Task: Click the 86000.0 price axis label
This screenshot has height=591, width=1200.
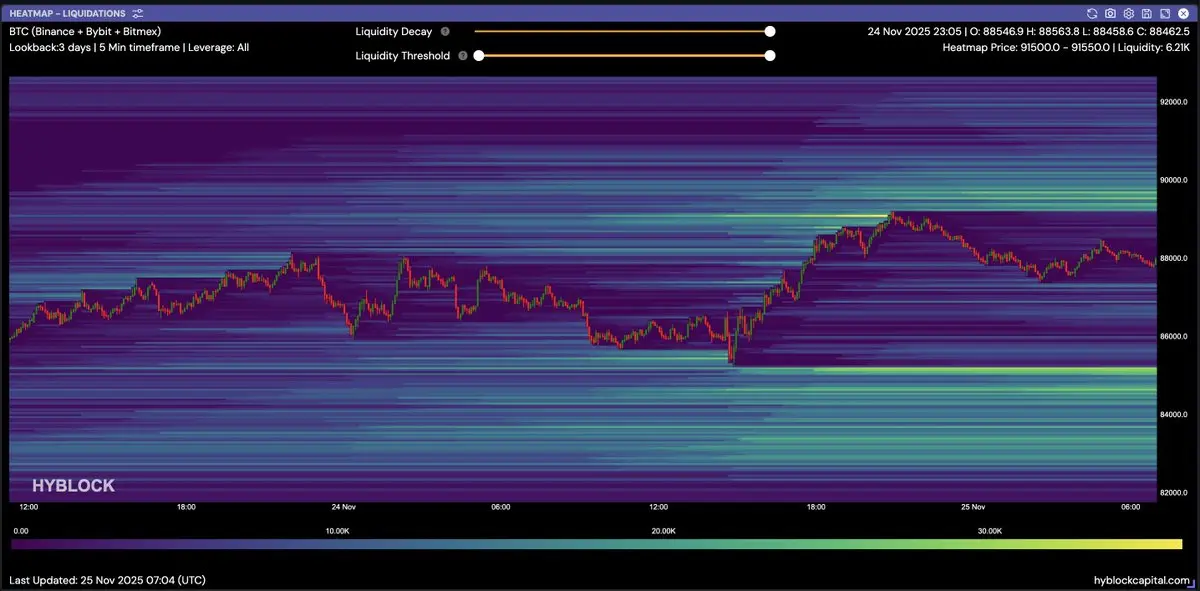Action: pyautogui.click(x=1173, y=336)
